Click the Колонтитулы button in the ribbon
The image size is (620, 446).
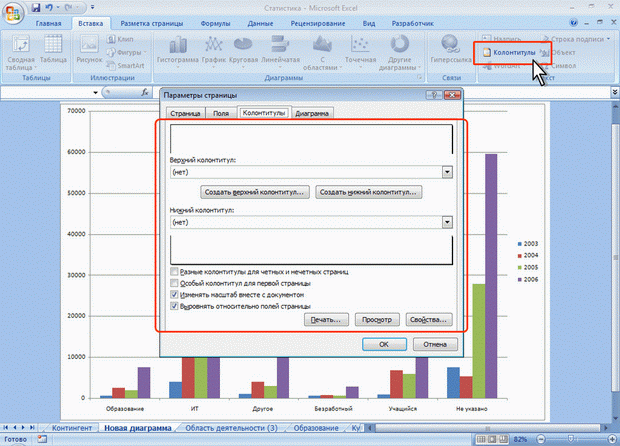(508, 51)
